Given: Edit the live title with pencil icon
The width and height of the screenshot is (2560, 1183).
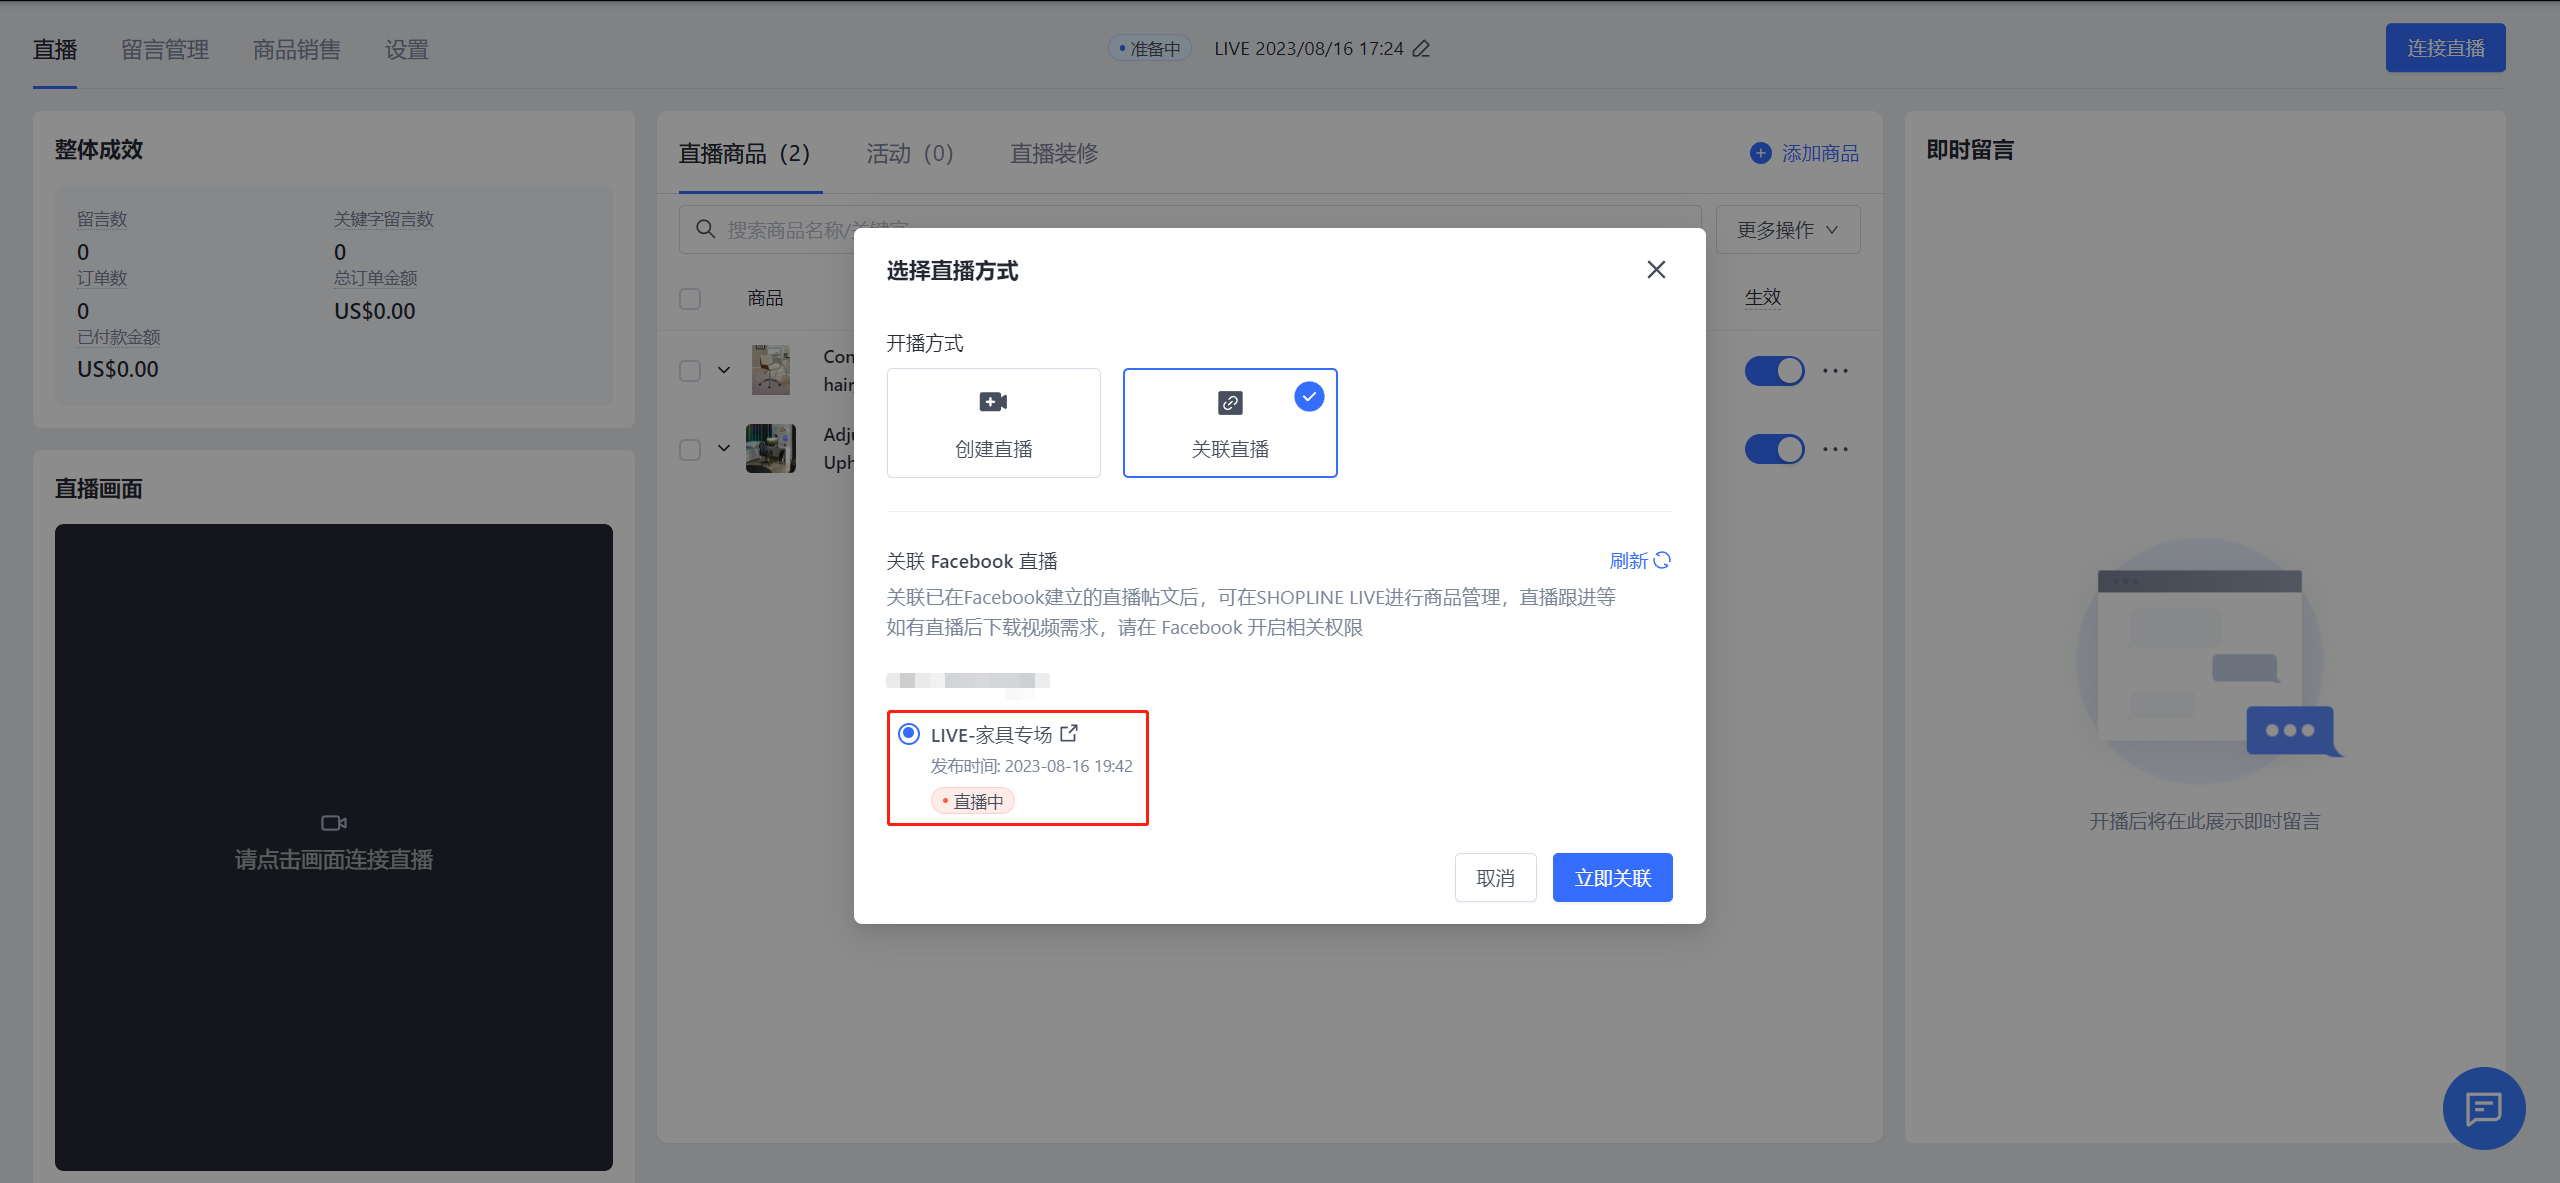Looking at the screenshot, I should point(1421,48).
